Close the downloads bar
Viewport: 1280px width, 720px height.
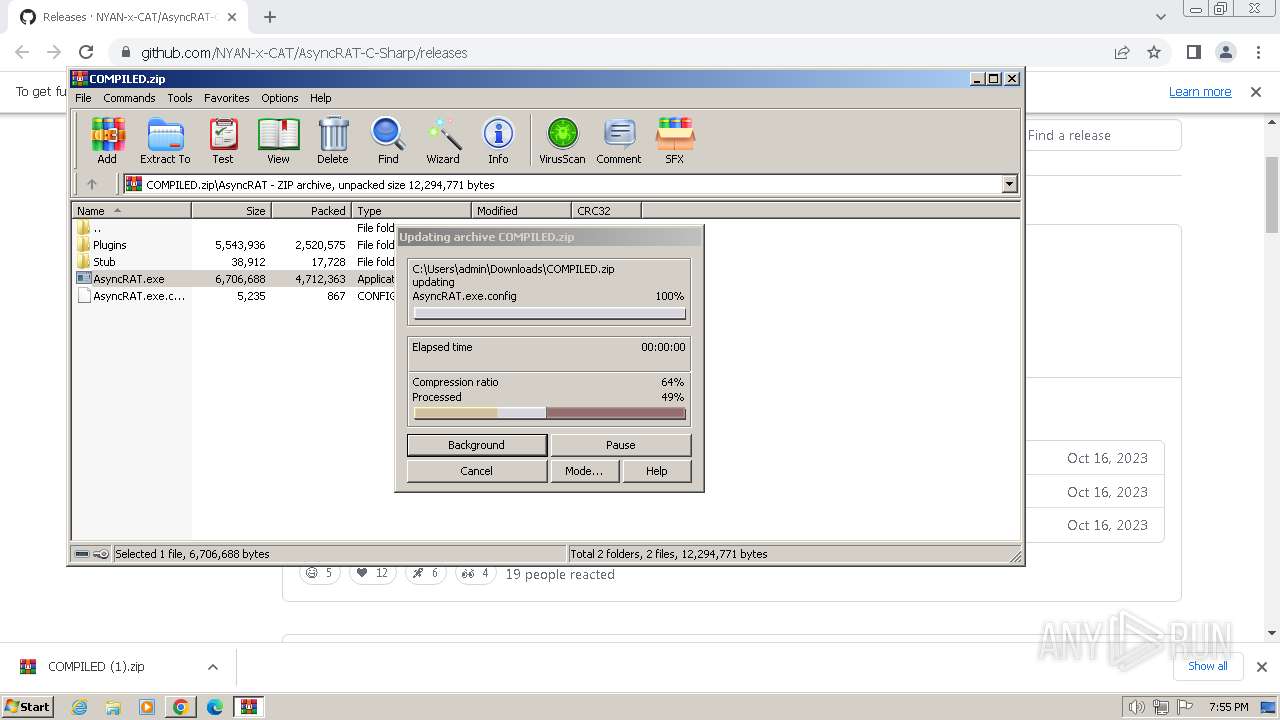click(x=1261, y=666)
